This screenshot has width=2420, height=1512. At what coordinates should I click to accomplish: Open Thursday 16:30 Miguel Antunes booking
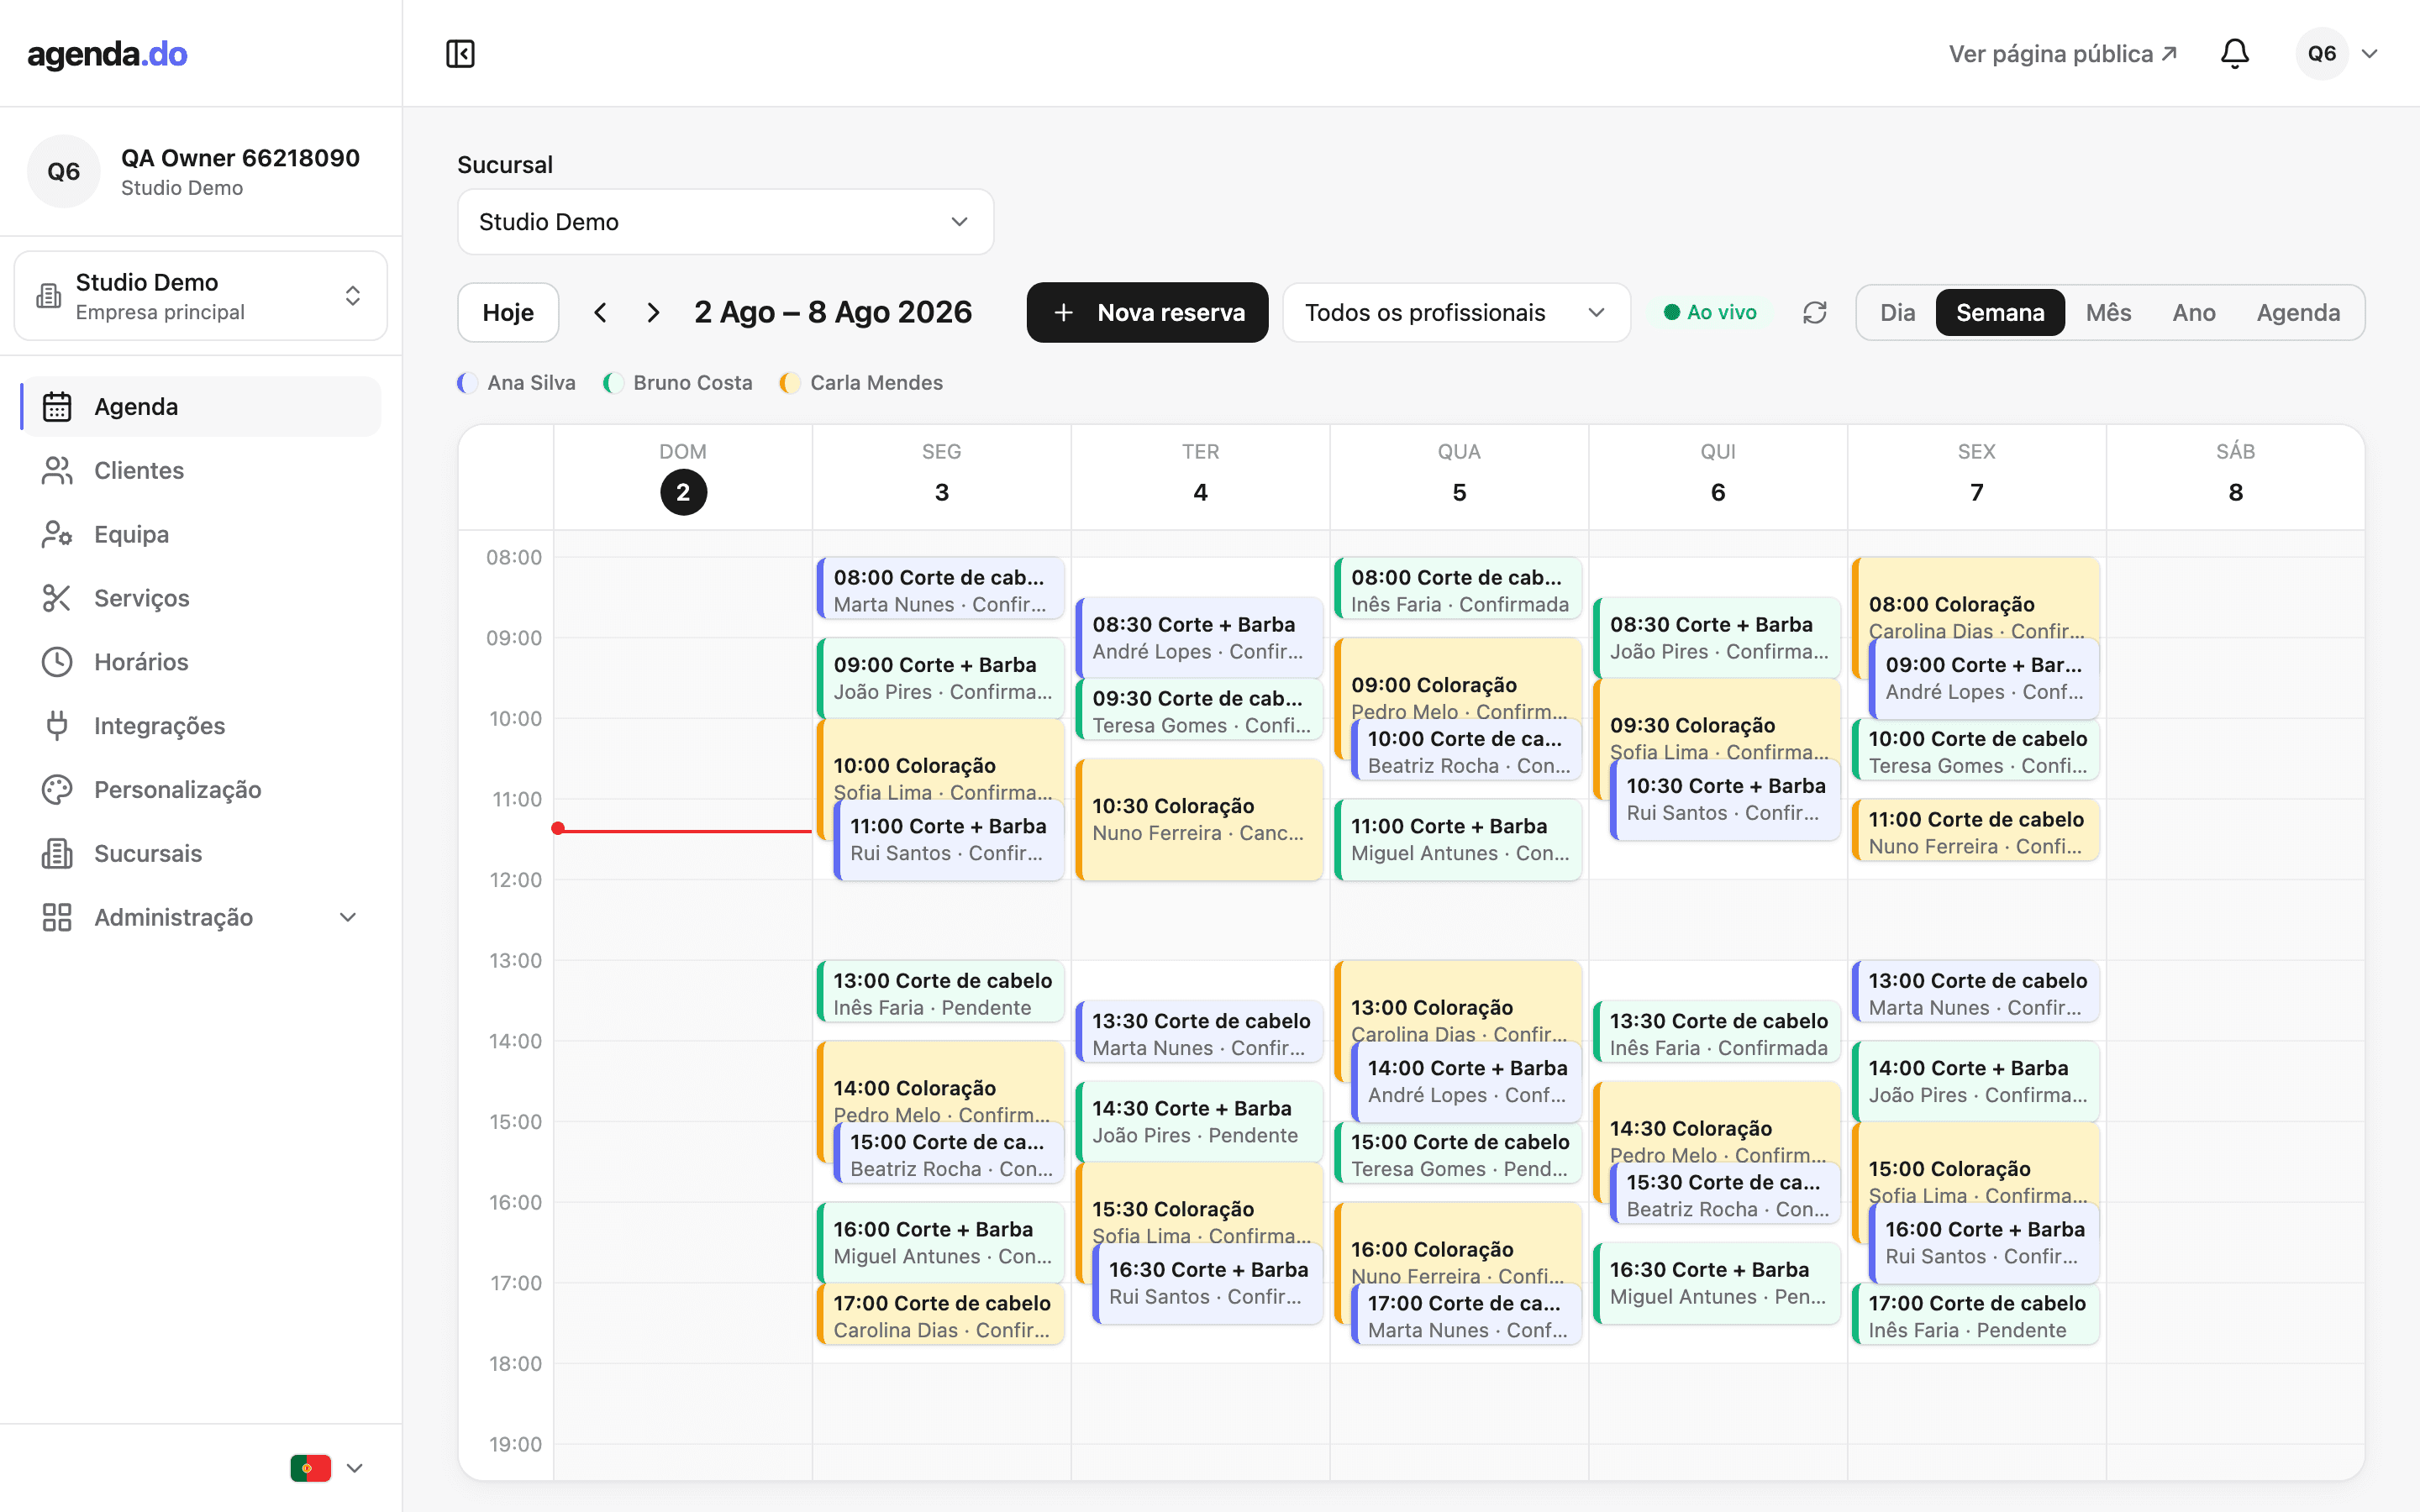click(x=1717, y=1284)
